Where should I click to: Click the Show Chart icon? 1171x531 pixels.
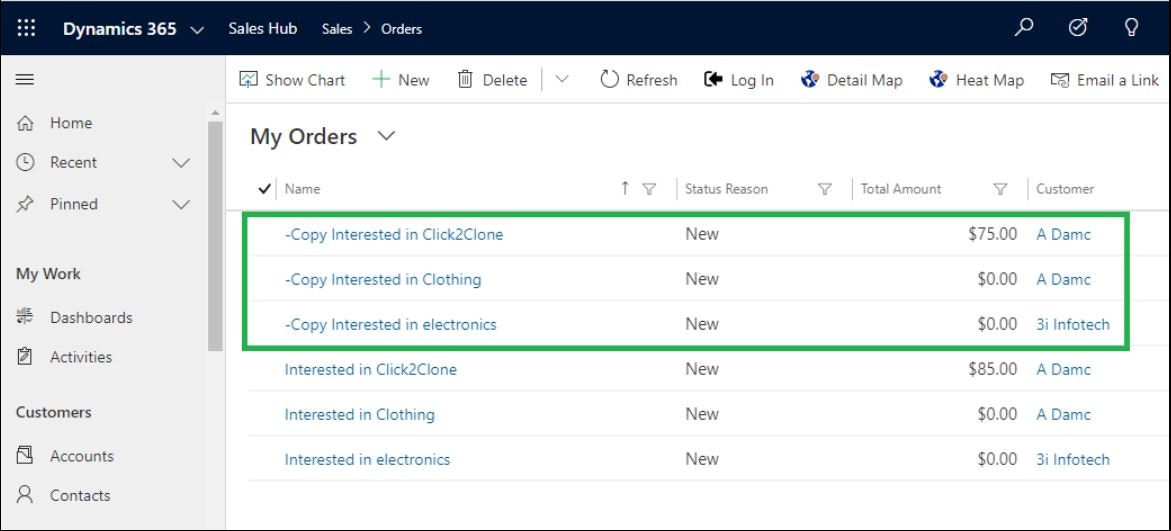(x=249, y=79)
